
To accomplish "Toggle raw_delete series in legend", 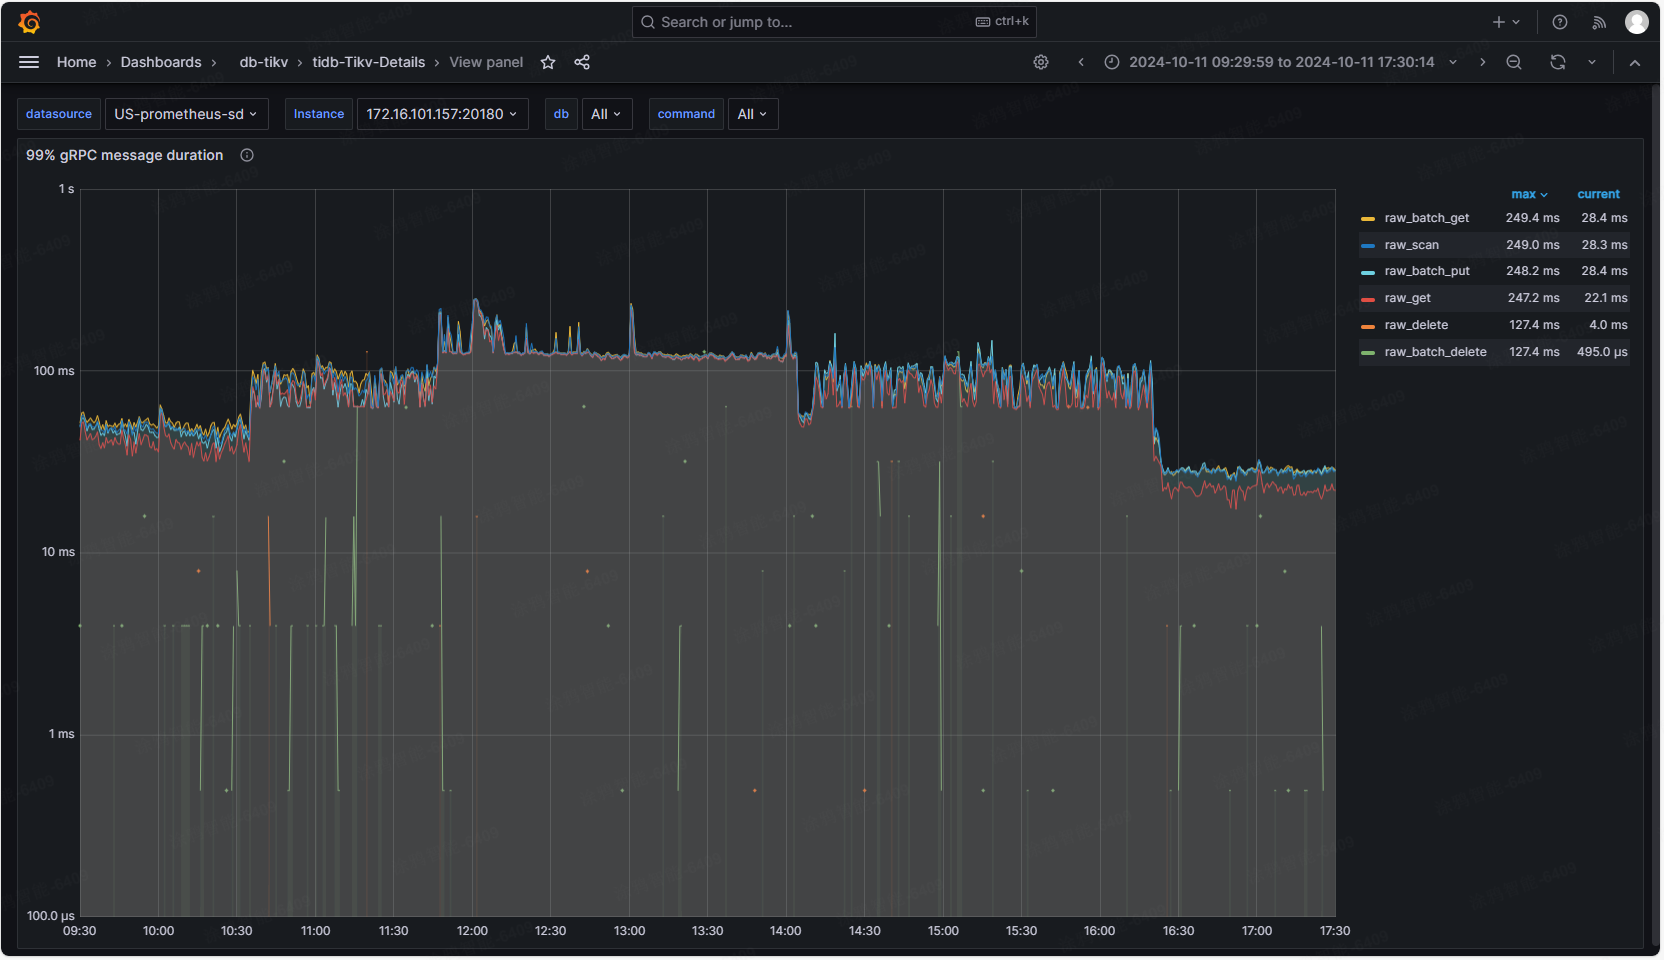I will [1416, 325].
